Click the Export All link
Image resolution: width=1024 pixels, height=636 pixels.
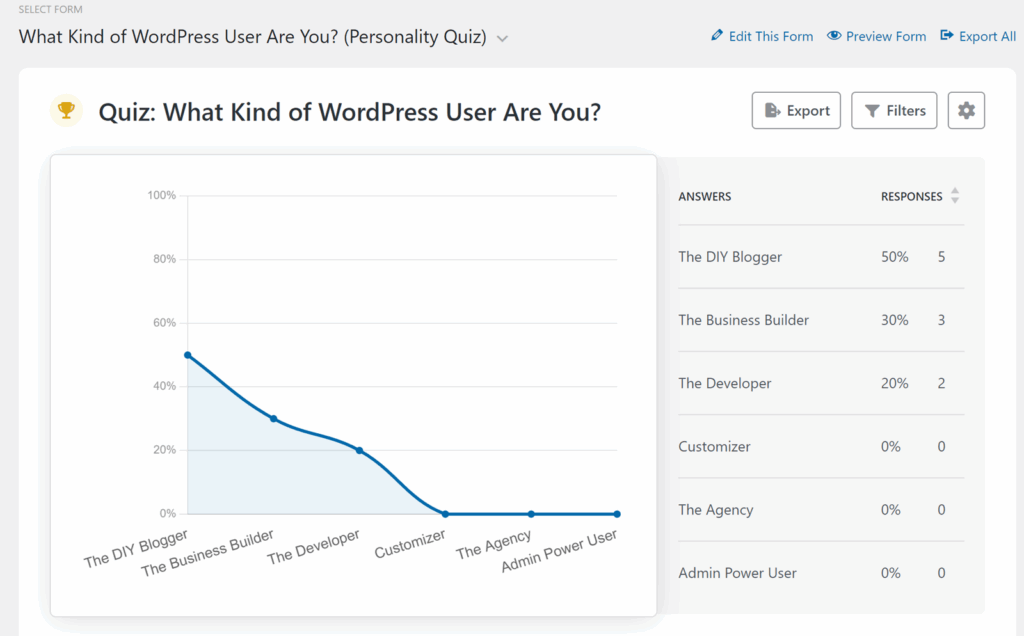click(986, 36)
